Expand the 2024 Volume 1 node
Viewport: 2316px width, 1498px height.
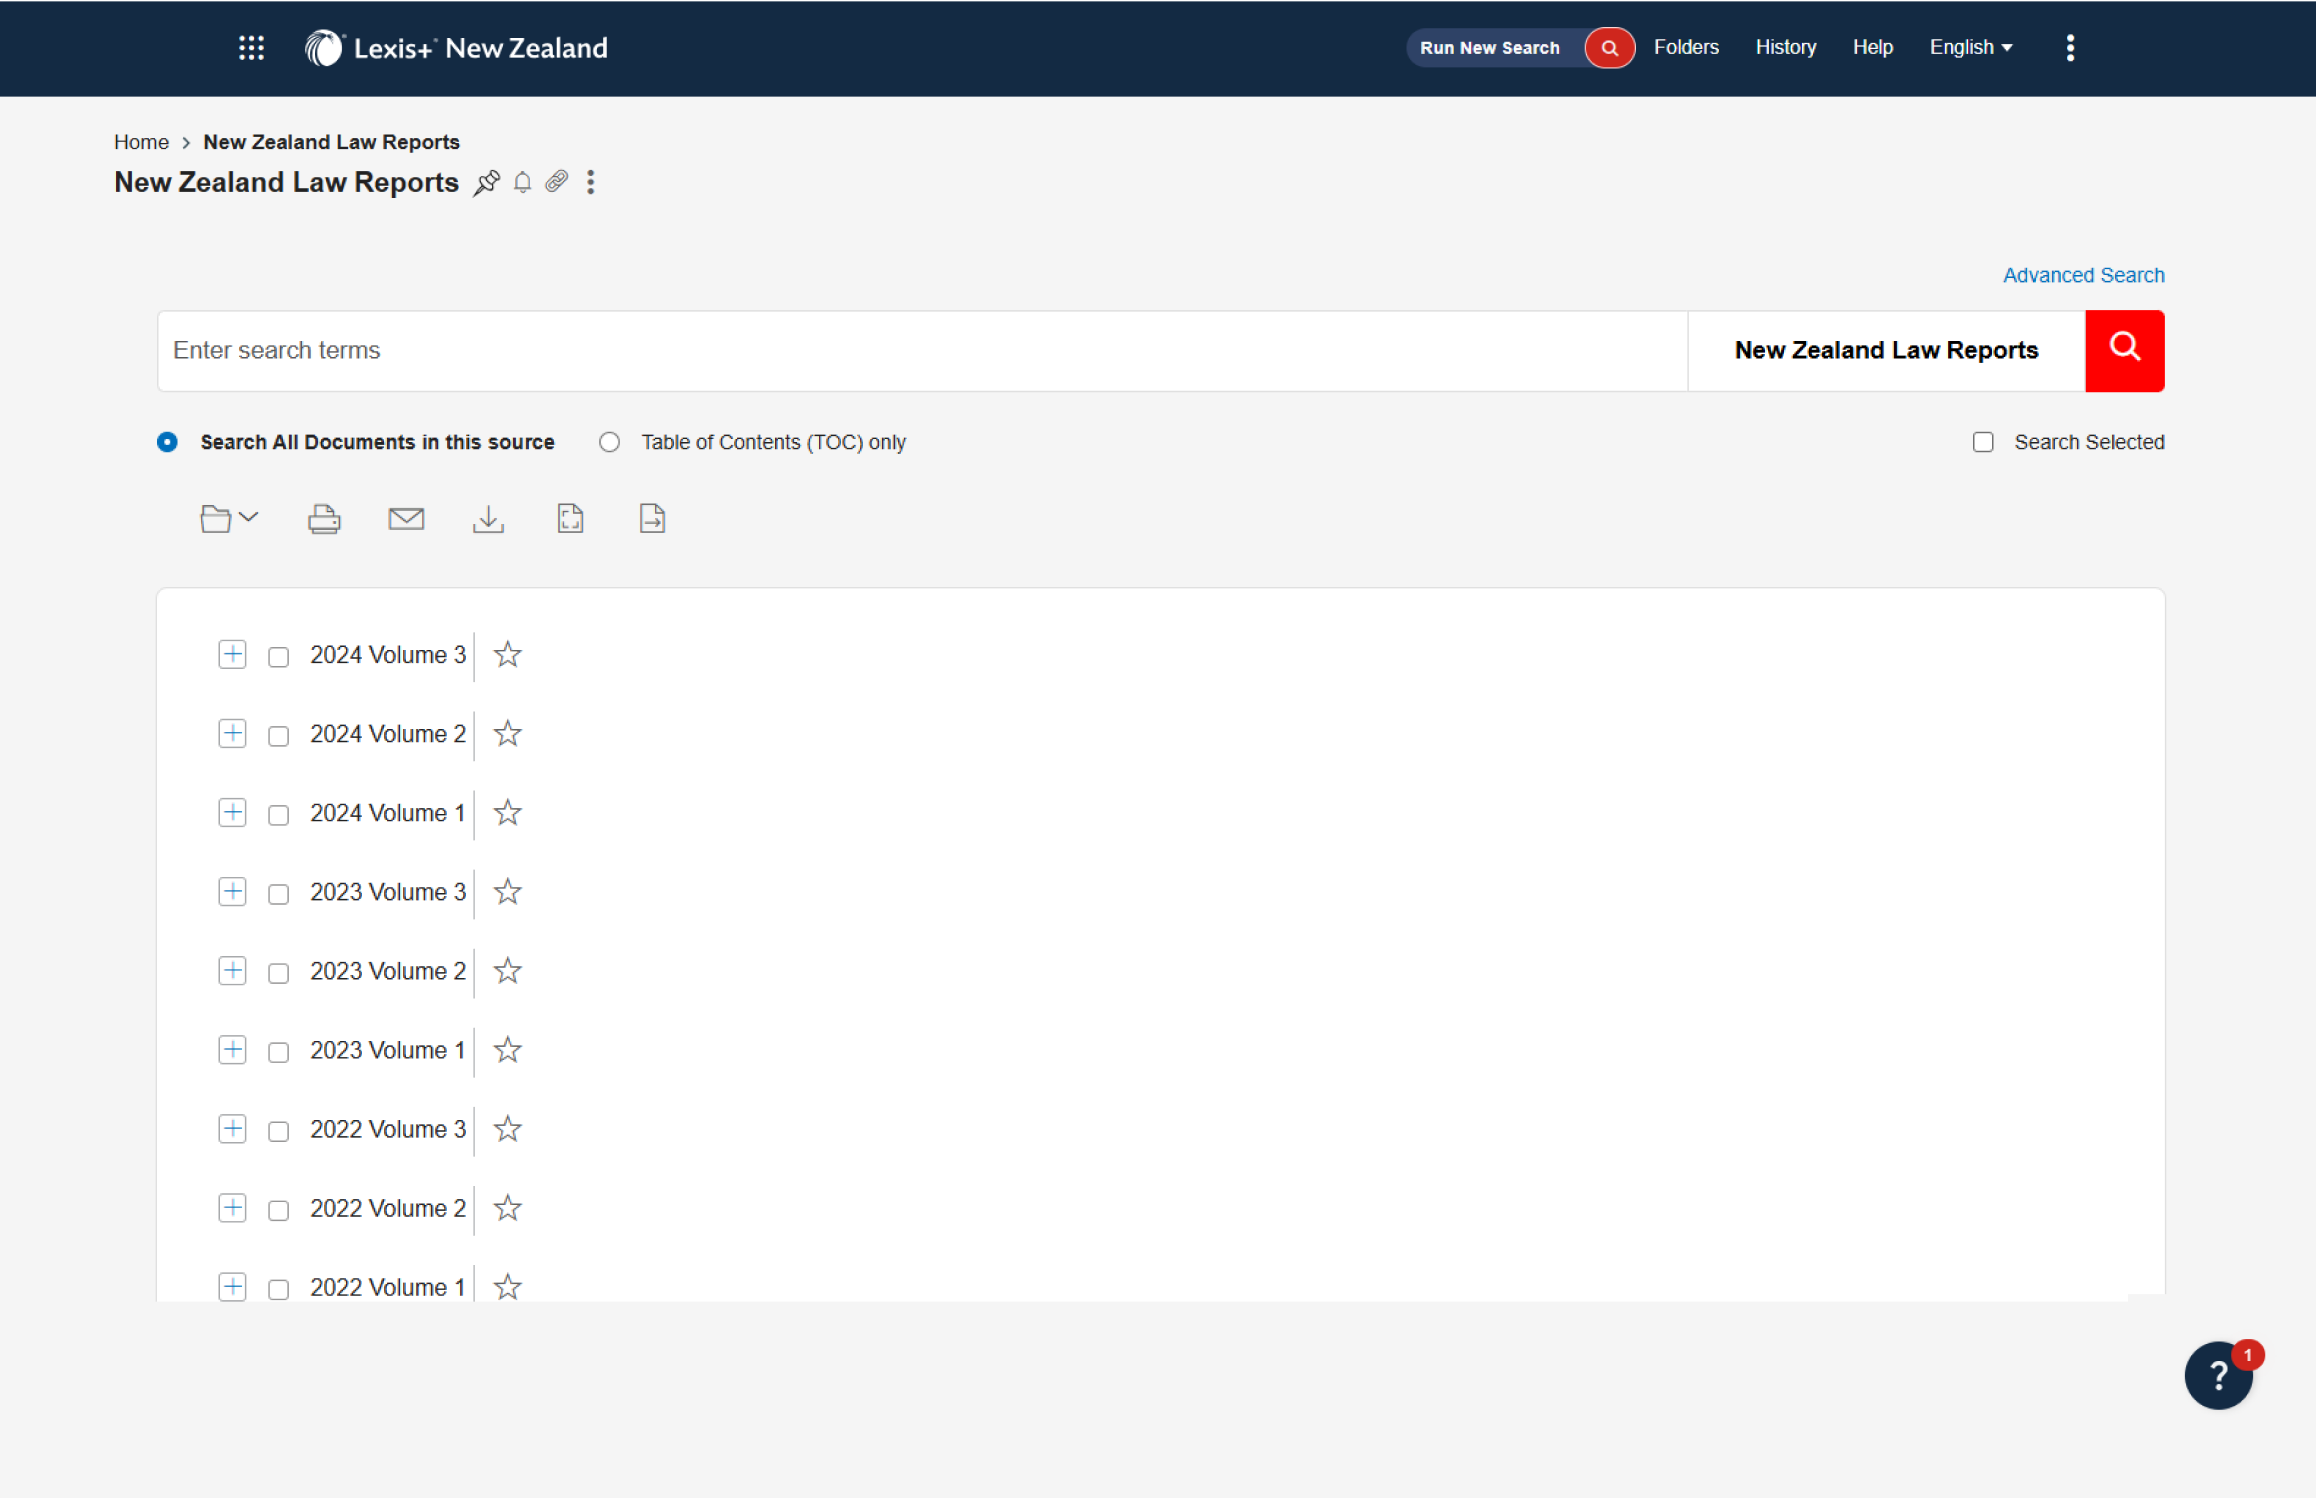232,812
